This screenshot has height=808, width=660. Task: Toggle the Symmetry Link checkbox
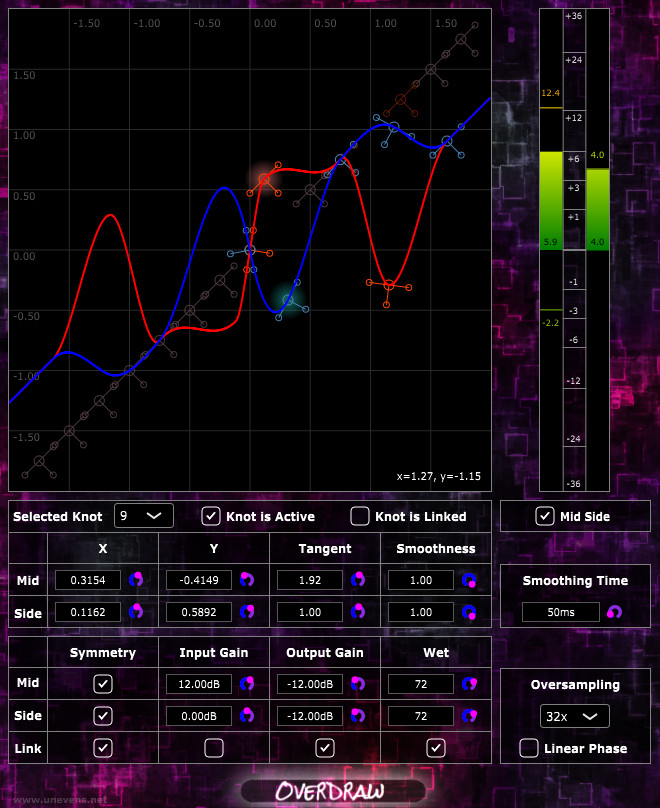103,748
